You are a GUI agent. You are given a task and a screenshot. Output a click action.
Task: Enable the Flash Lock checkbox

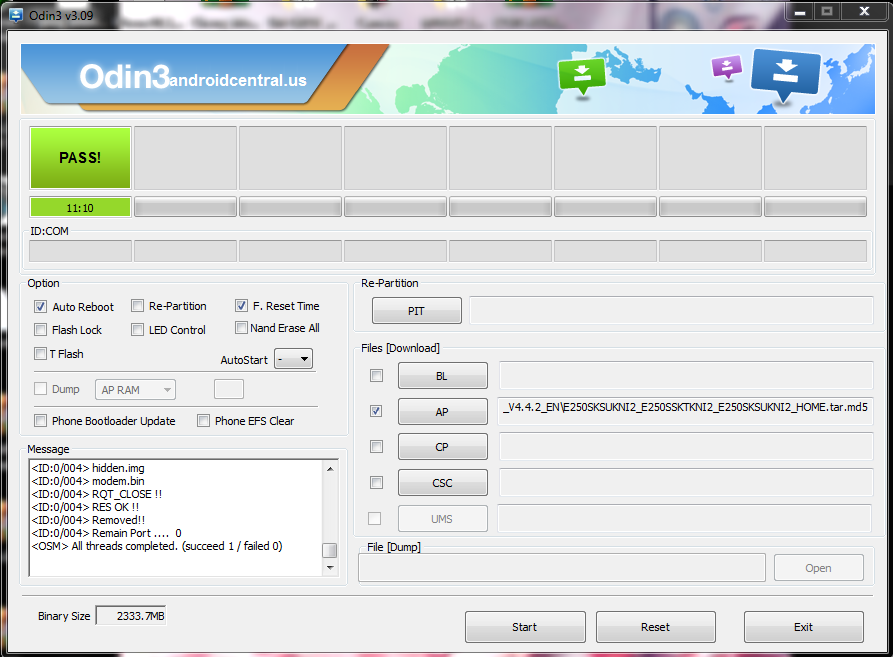(40, 330)
